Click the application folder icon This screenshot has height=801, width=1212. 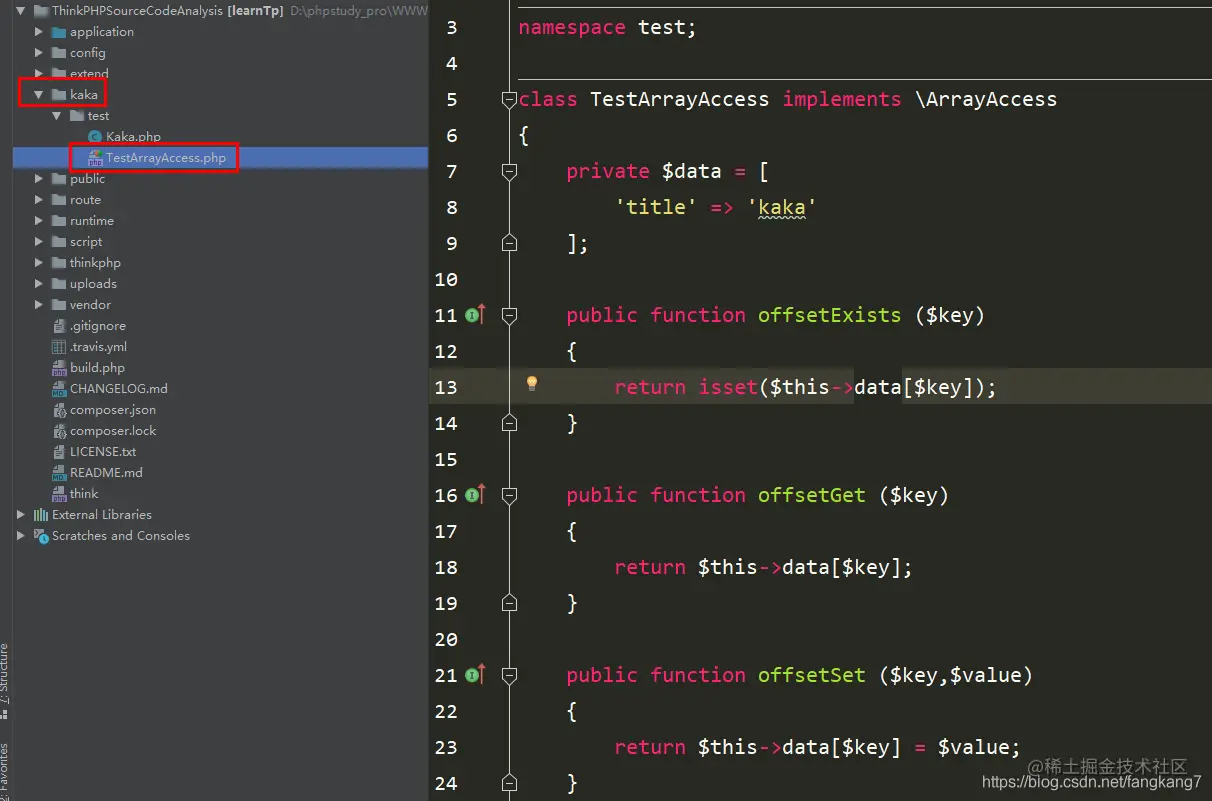click(58, 32)
